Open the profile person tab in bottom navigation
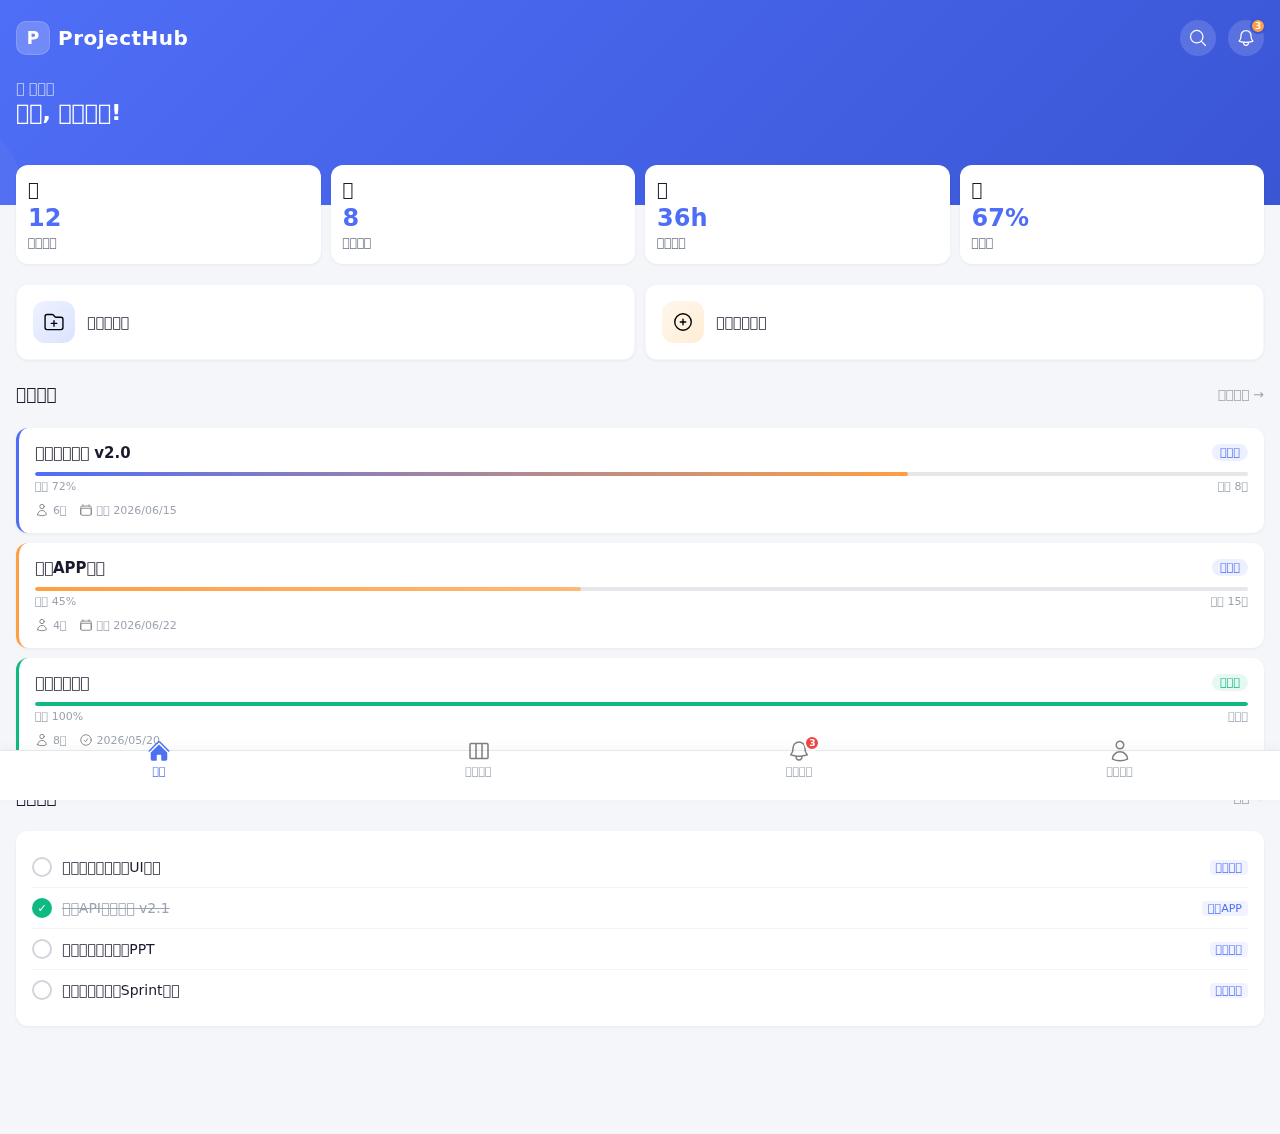 [1120, 760]
